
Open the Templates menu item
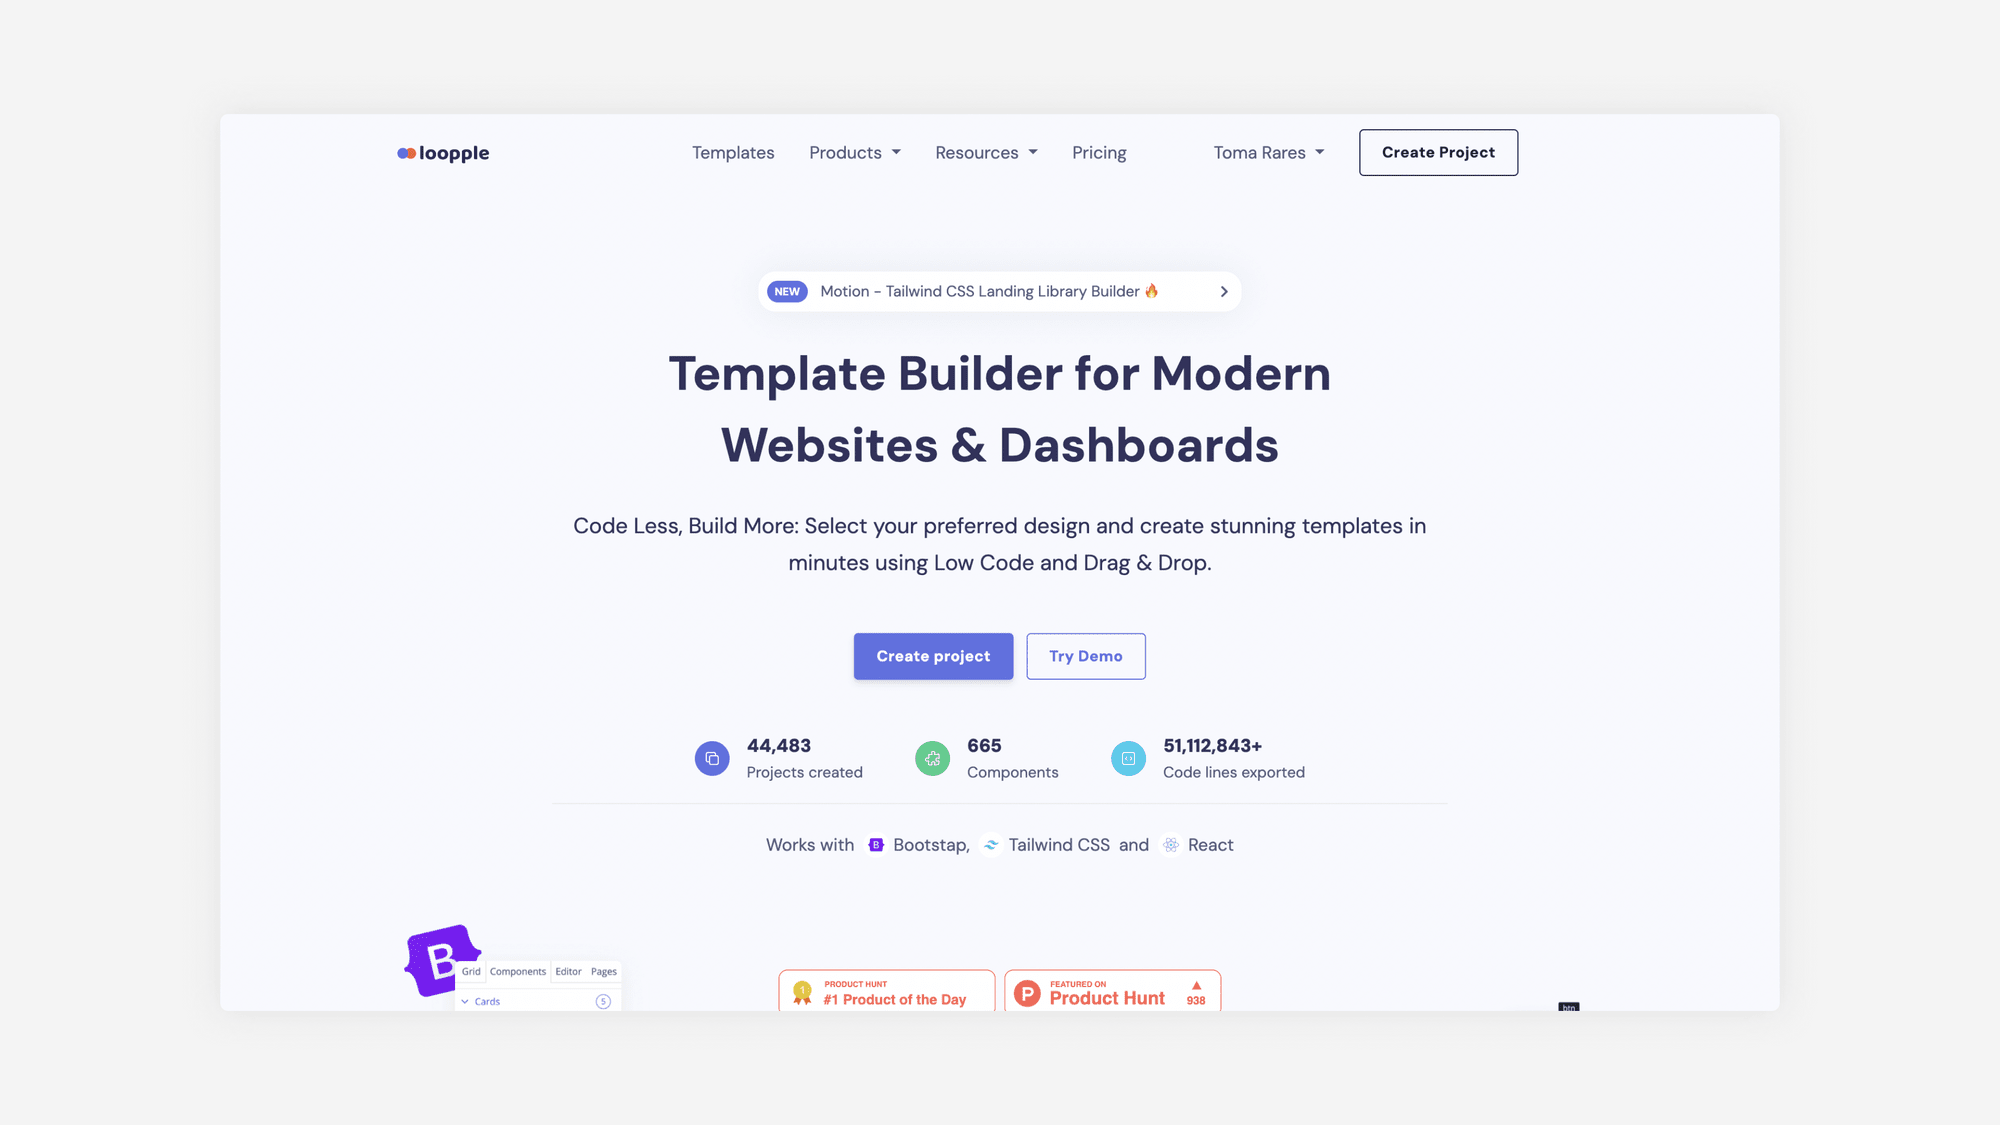pyautogui.click(x=732, y=152)
